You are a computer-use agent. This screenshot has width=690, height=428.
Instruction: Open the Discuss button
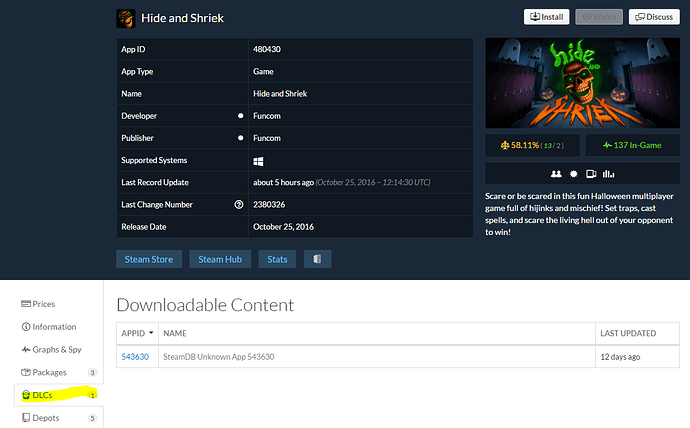click(654, 17)
